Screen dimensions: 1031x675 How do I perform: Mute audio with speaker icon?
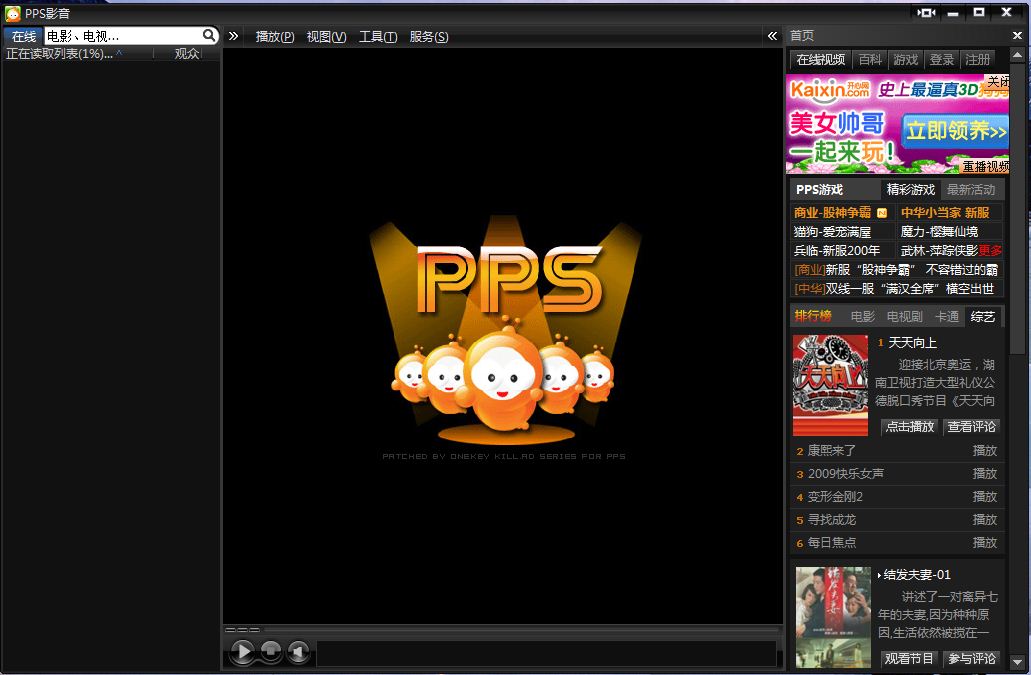[299, 651]
